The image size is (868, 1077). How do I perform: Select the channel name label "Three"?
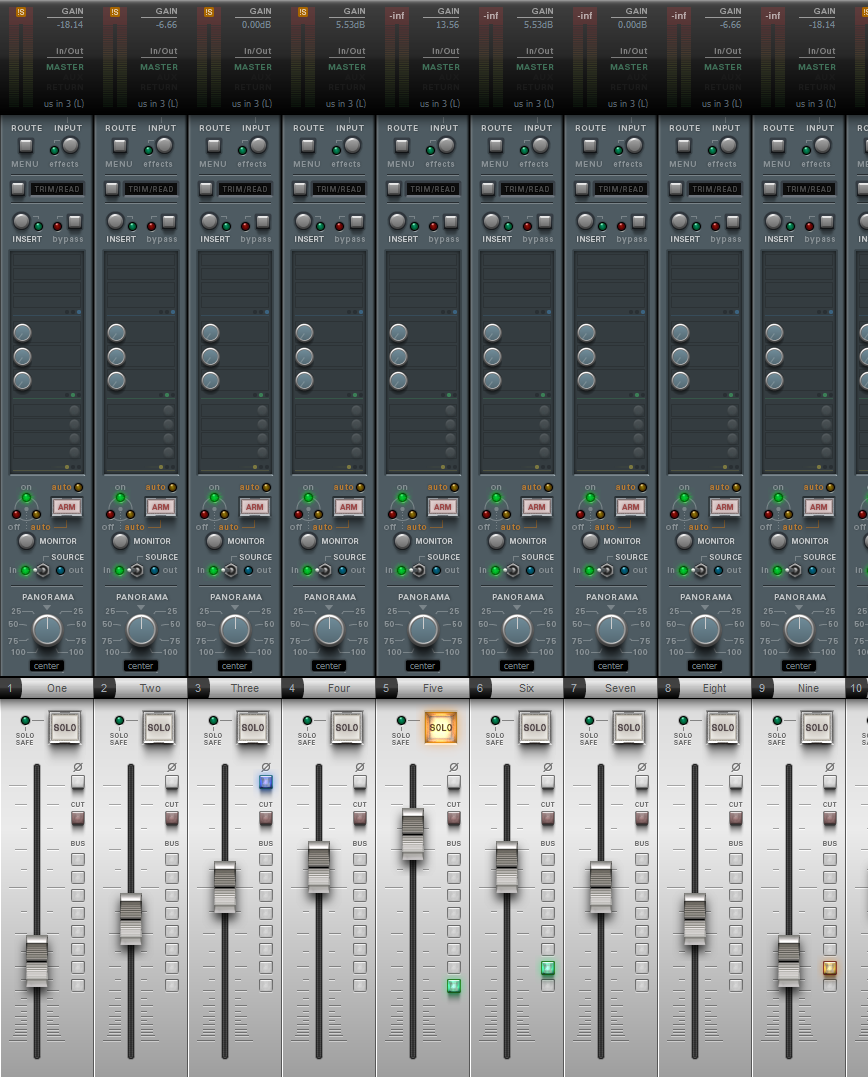click(x=244, y=688)
